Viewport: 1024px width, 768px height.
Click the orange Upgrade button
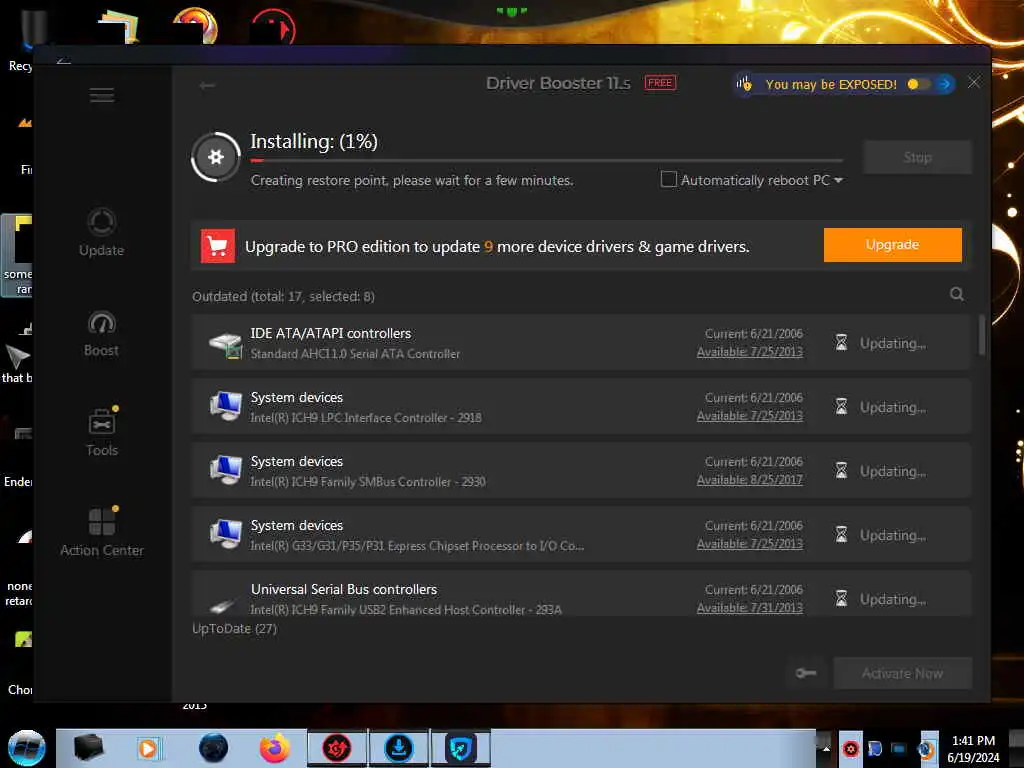click(x=892, y=245)
